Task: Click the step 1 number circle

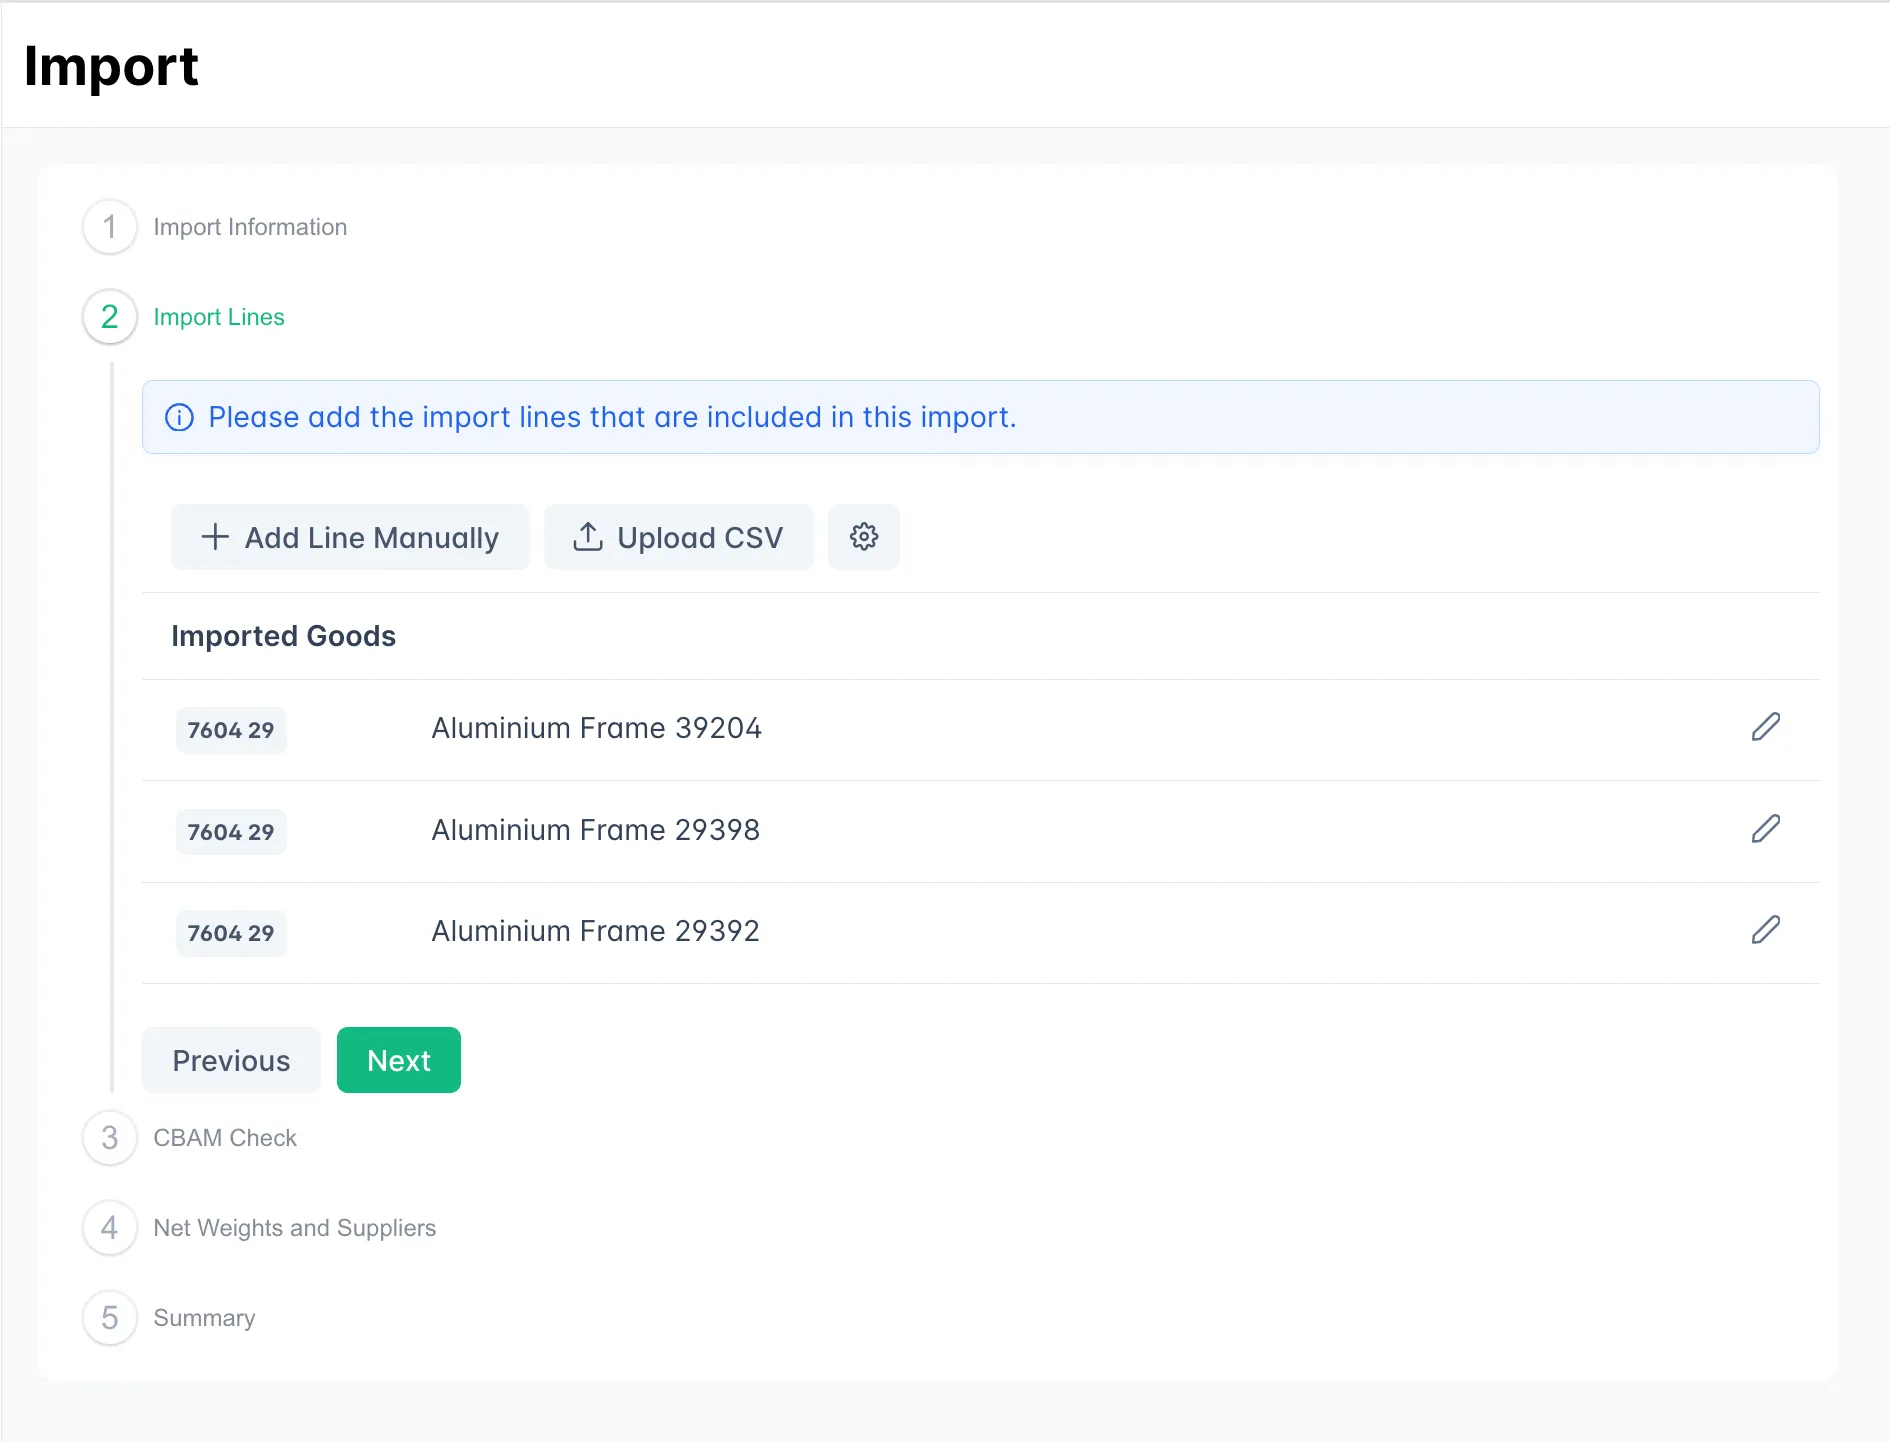Action: tap(110, 227)
